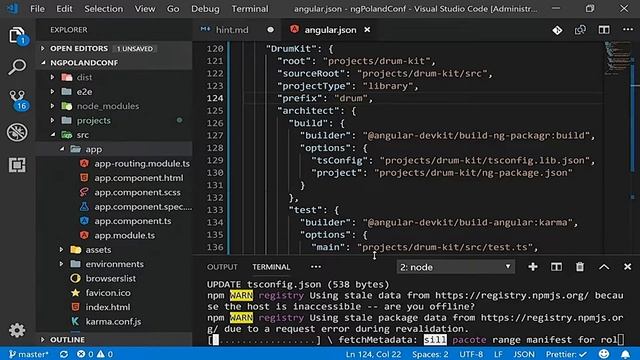Open index.html file
This screenshot has width=640, height=360.
108,307
